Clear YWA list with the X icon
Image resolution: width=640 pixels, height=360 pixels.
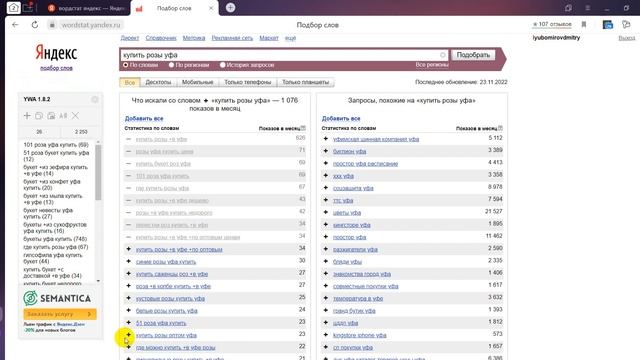point(76,116)
